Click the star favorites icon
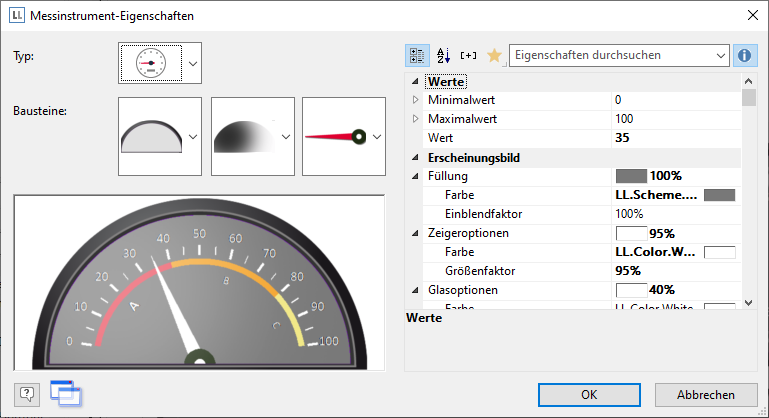This screenshot has width=769, height=418. click(x=494, y=56)
